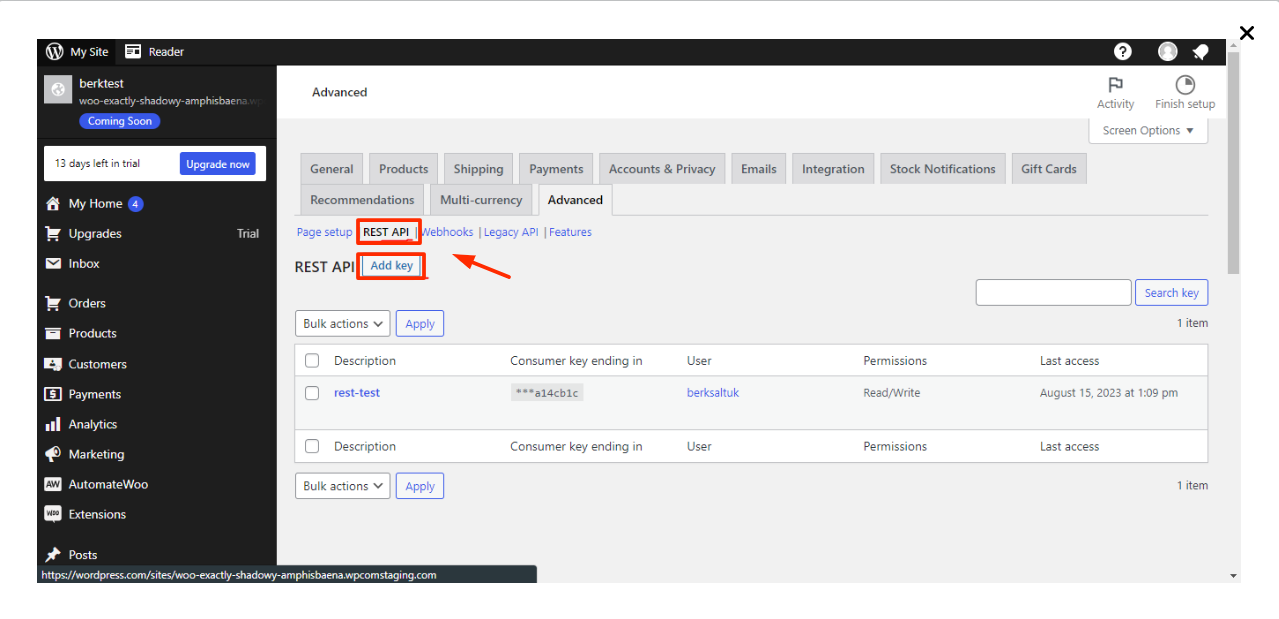Focus the key search input field
The image size is (1279, 619).
[1053, 292]
